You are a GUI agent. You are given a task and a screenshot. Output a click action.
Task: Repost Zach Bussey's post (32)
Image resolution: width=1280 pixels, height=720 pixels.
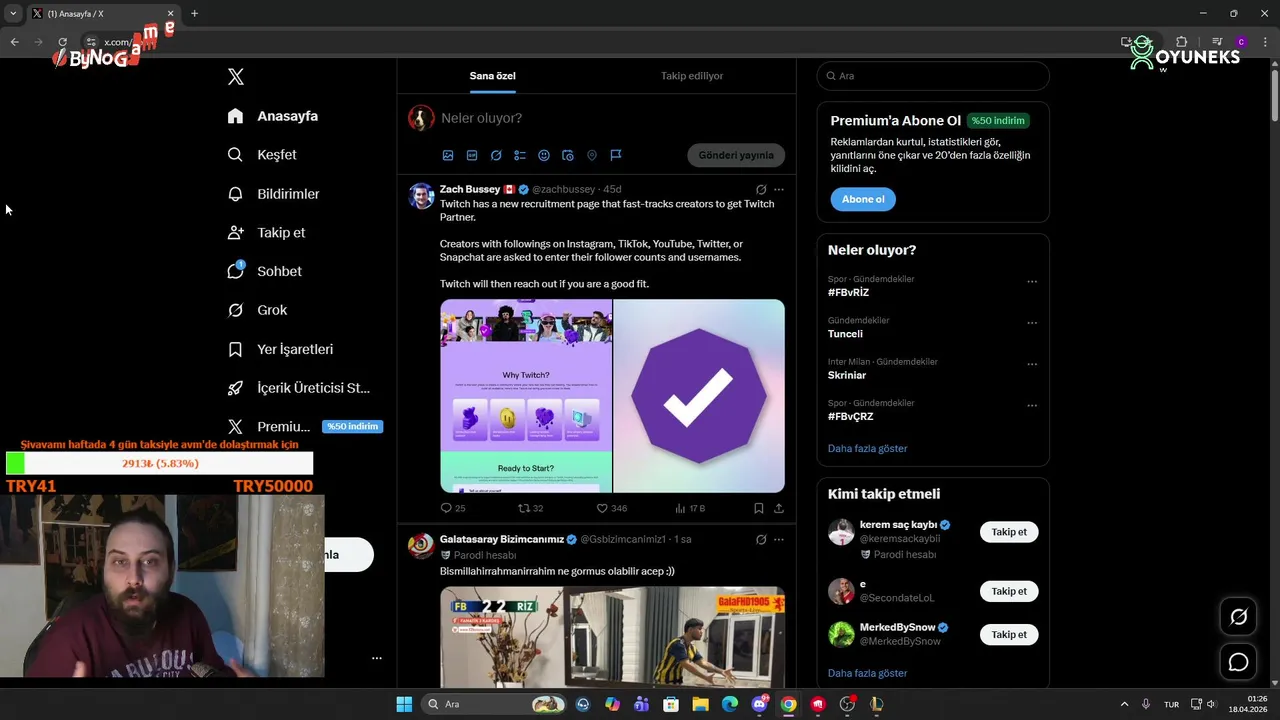click(x=531, y=508)
